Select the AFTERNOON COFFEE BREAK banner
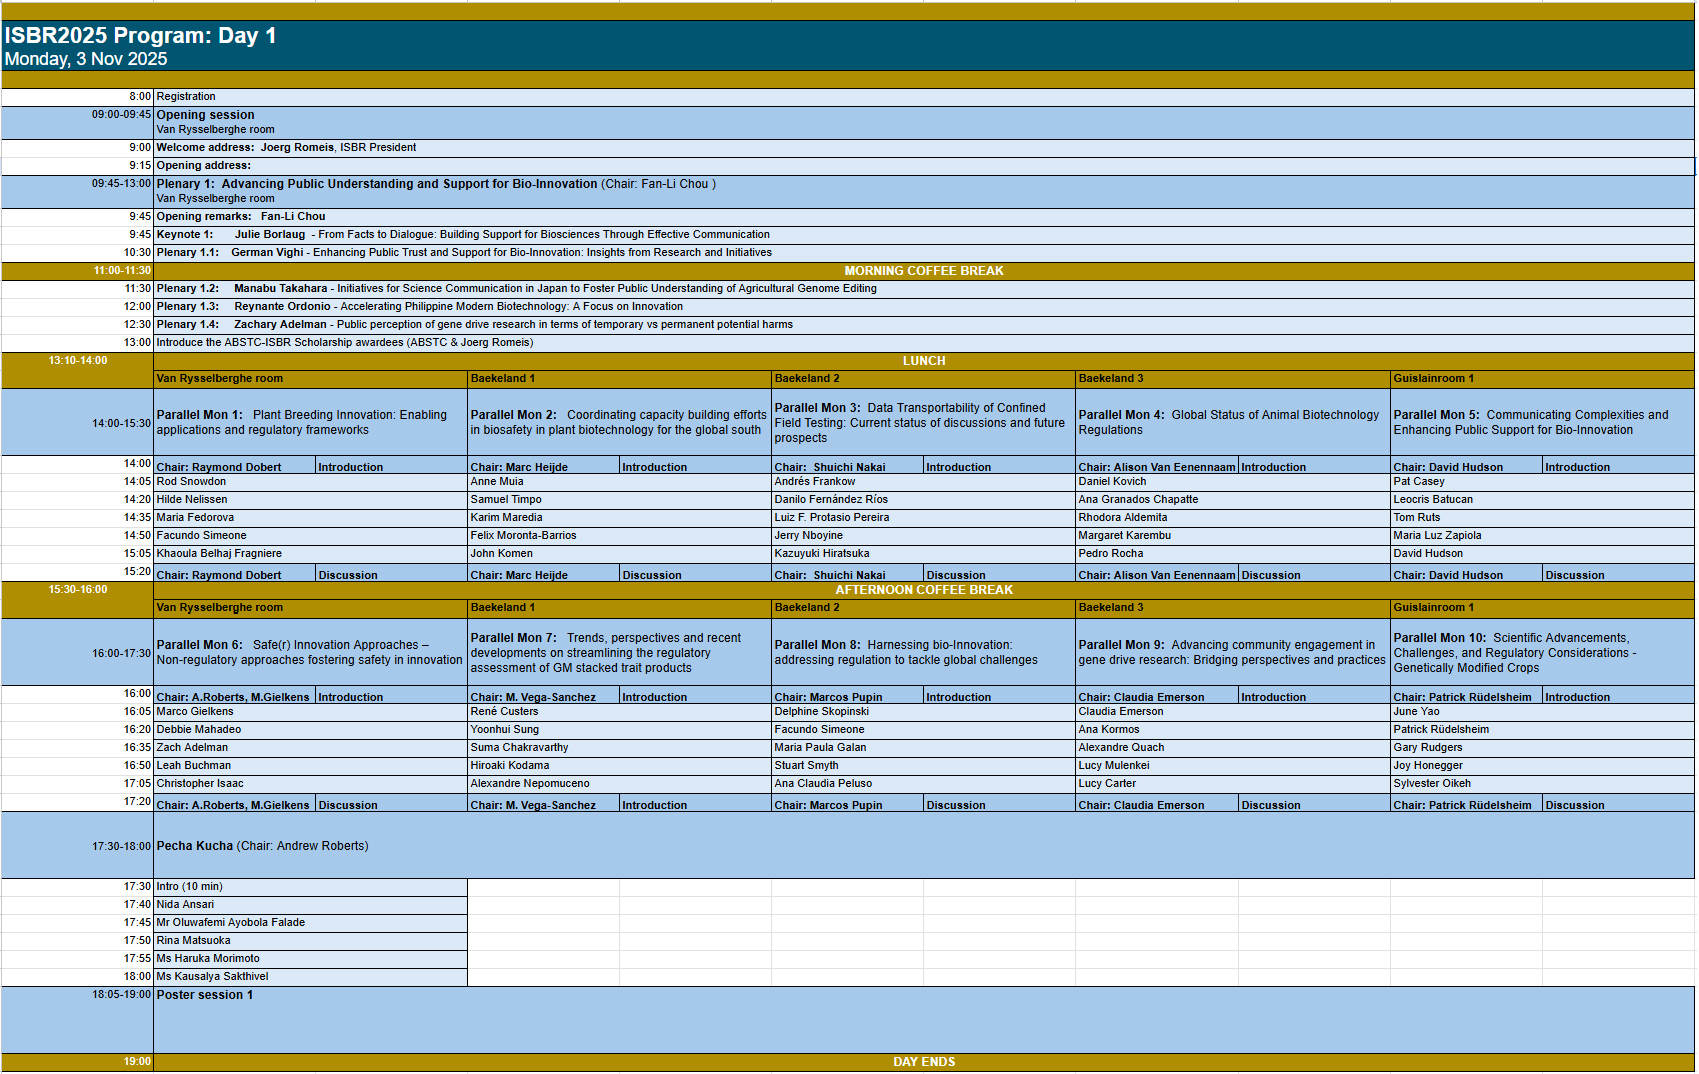 point(923,590)
